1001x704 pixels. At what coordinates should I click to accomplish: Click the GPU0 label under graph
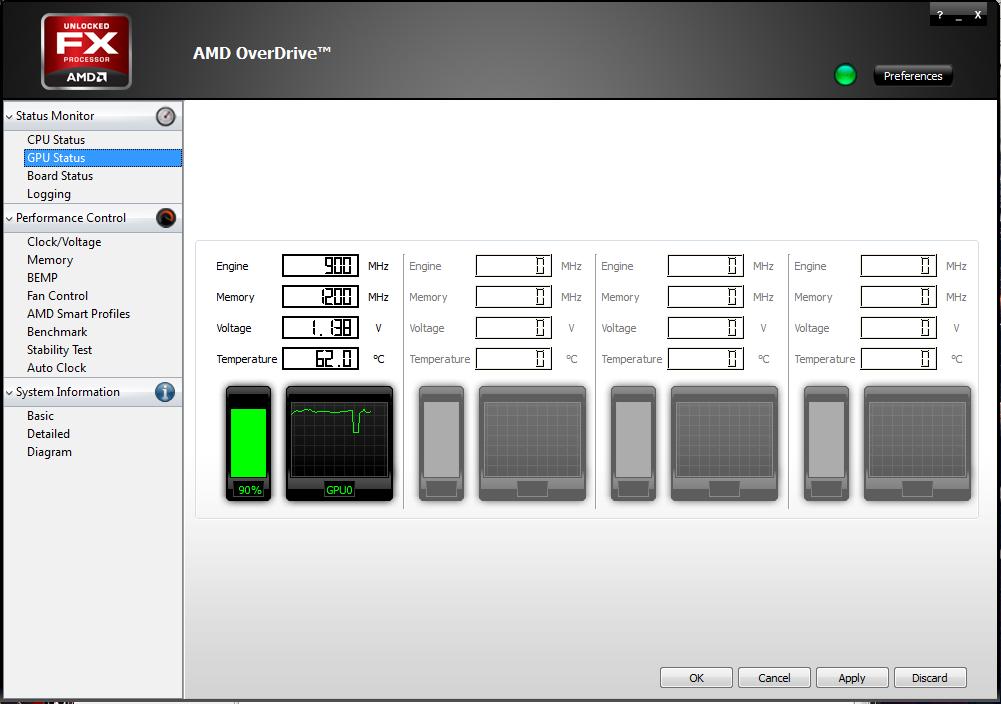tap(339, 490)
